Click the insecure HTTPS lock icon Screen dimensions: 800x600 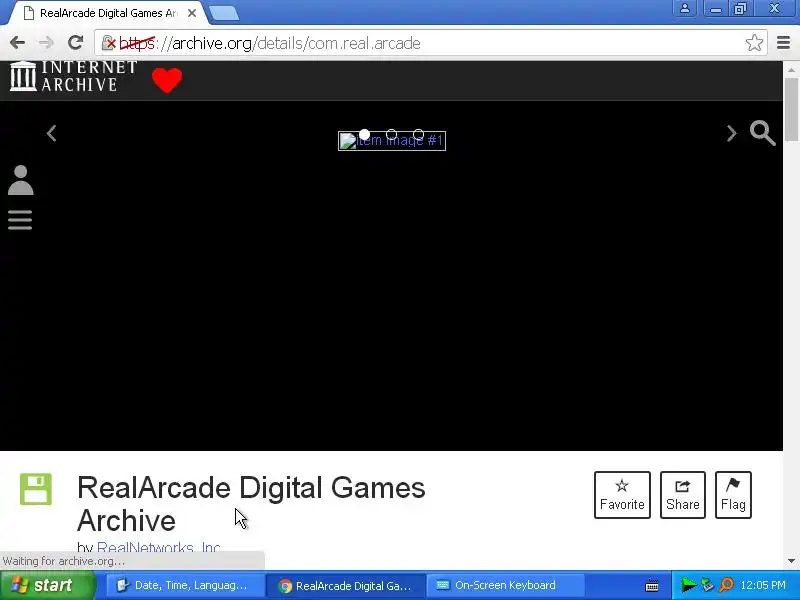pyautogui.click(x=109, y=43)
